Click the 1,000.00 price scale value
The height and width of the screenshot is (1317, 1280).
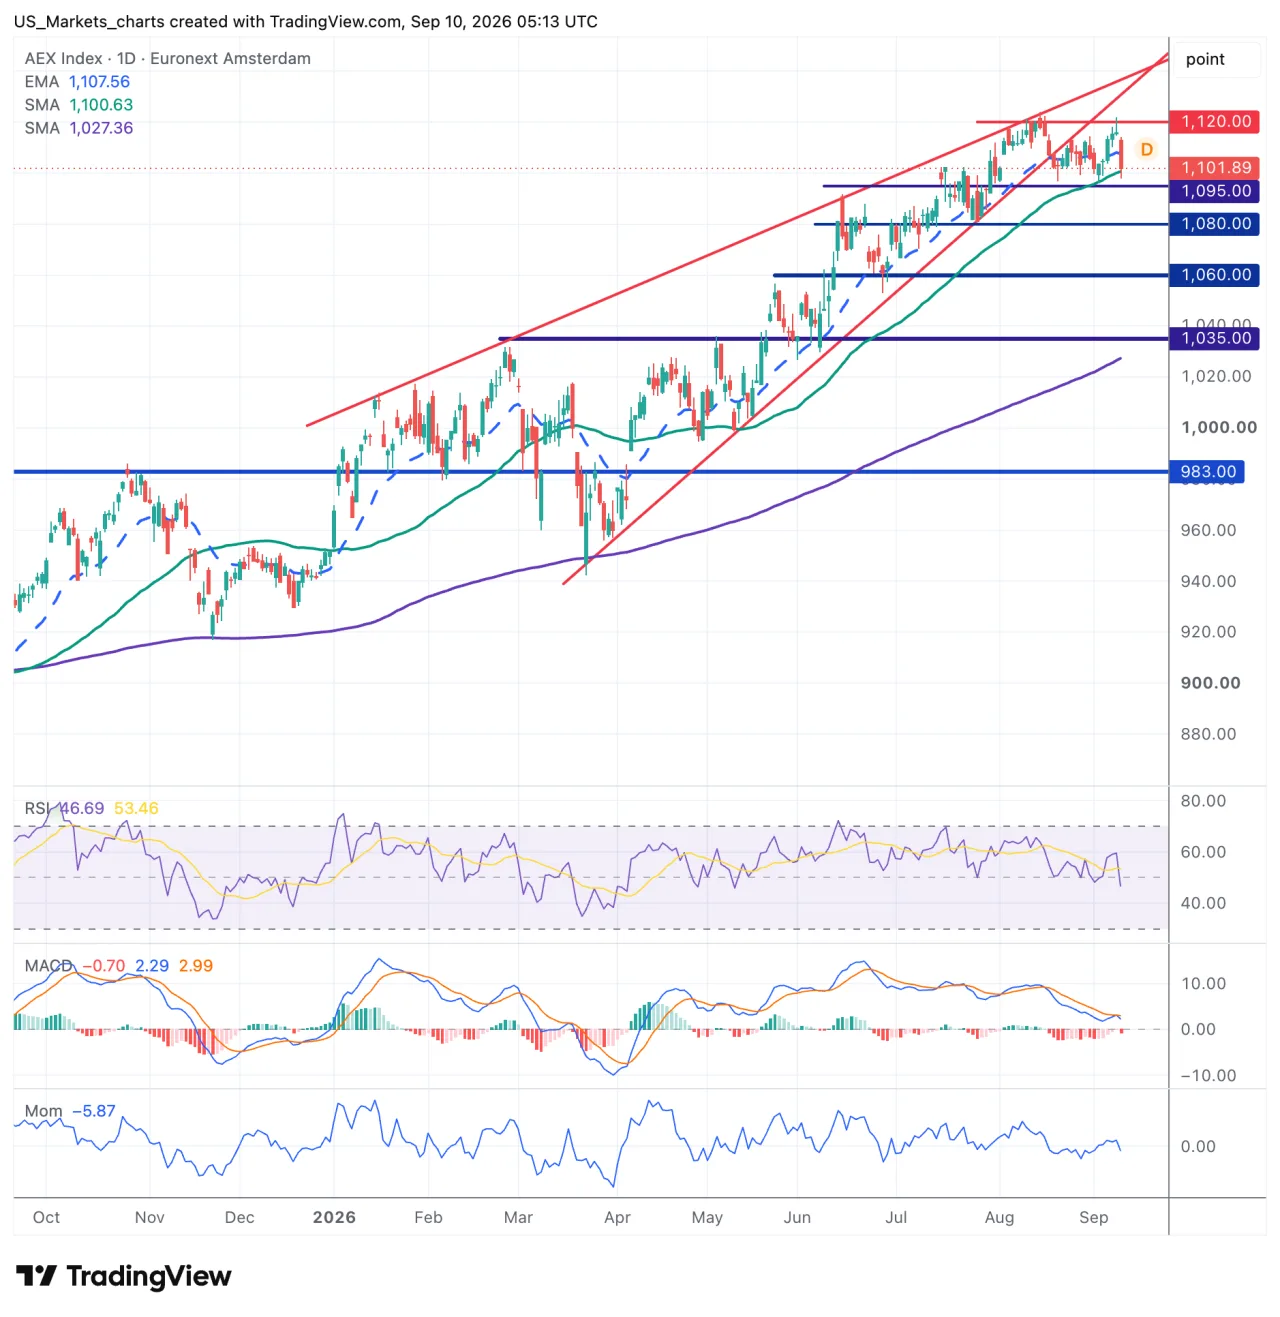pyautogui.click(x=1219, y=427)
